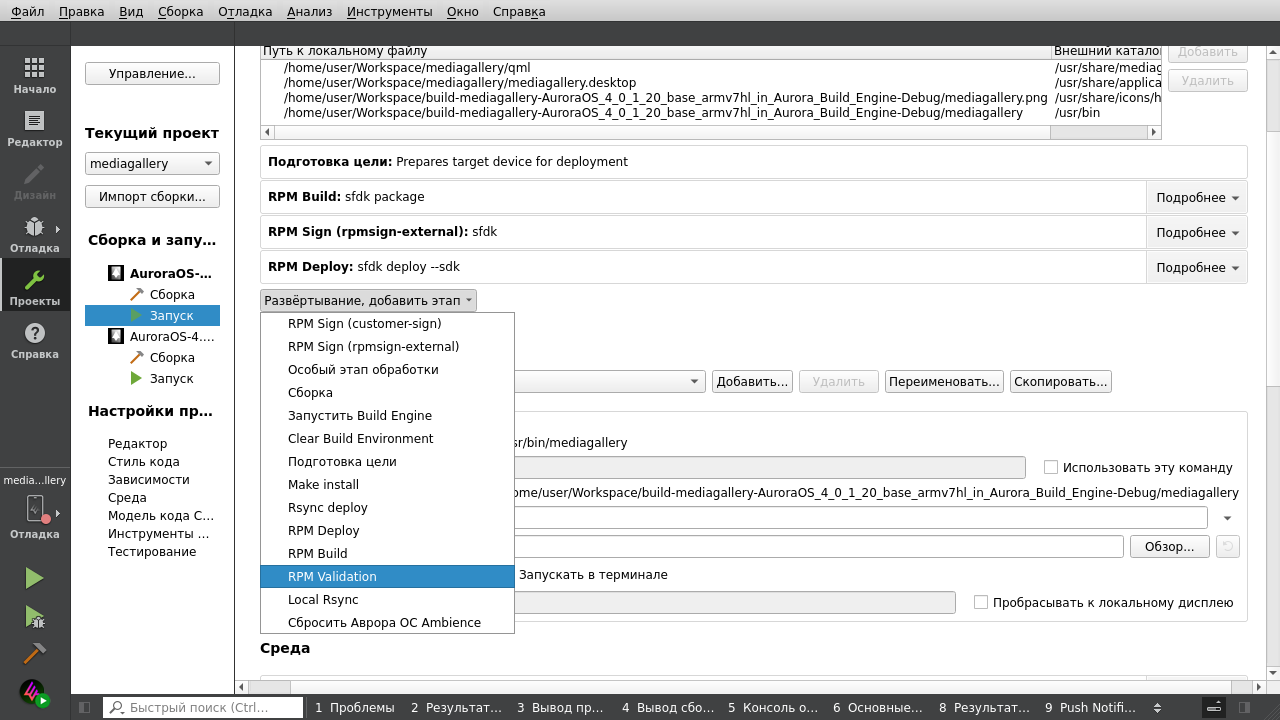Build the project using the hammer icon
1280x720 pixels.
click(35, 652)
